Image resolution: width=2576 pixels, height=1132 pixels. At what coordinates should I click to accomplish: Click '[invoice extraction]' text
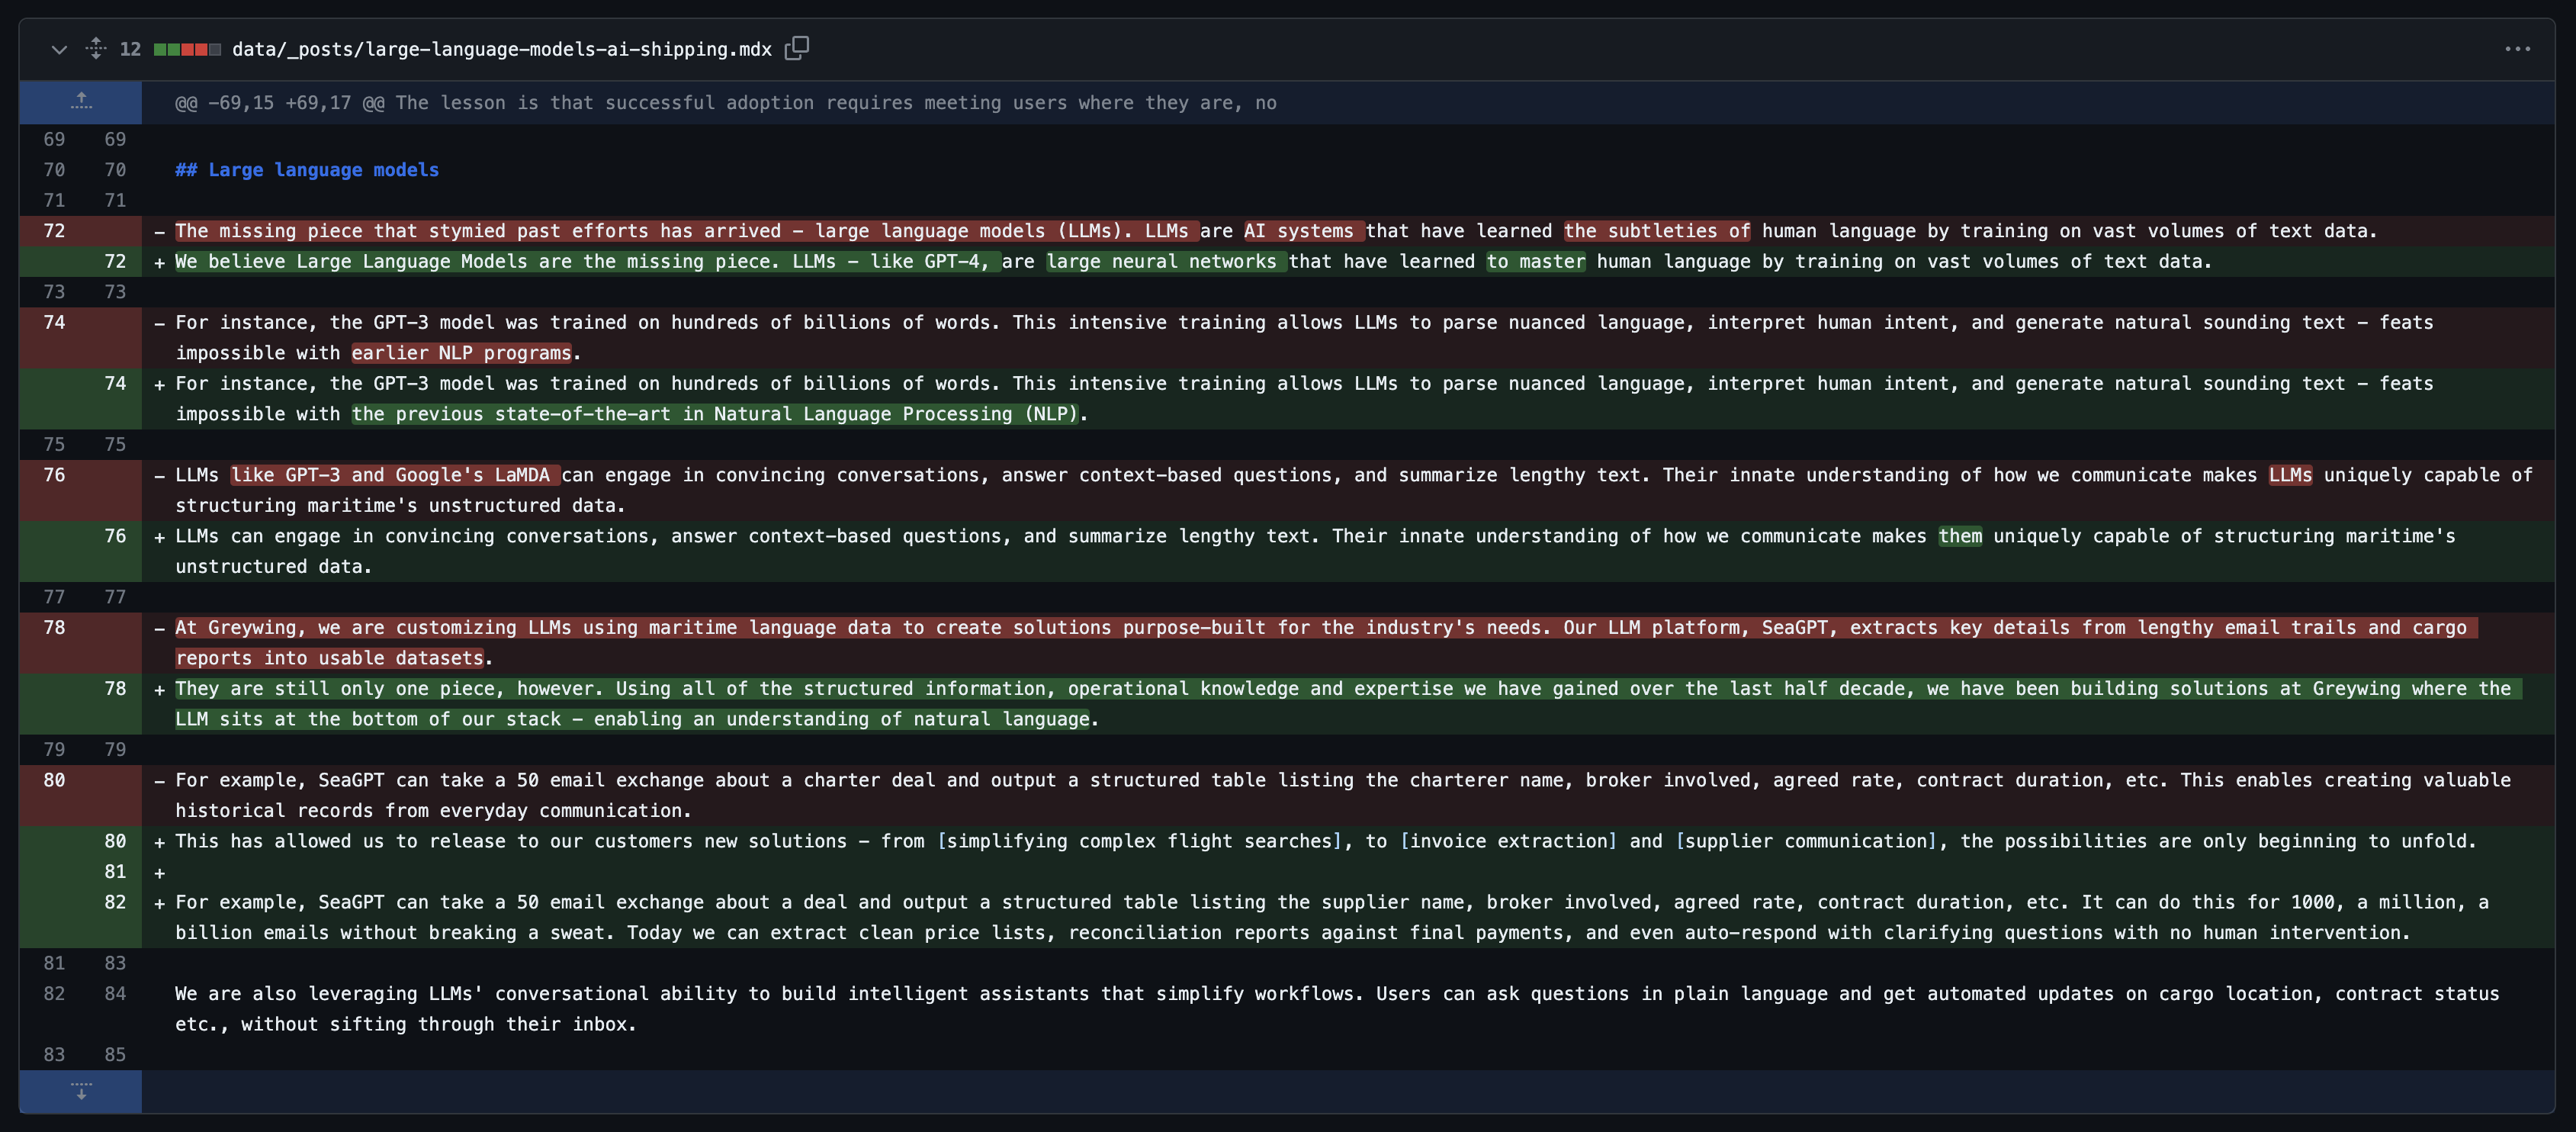[1508, 841]
